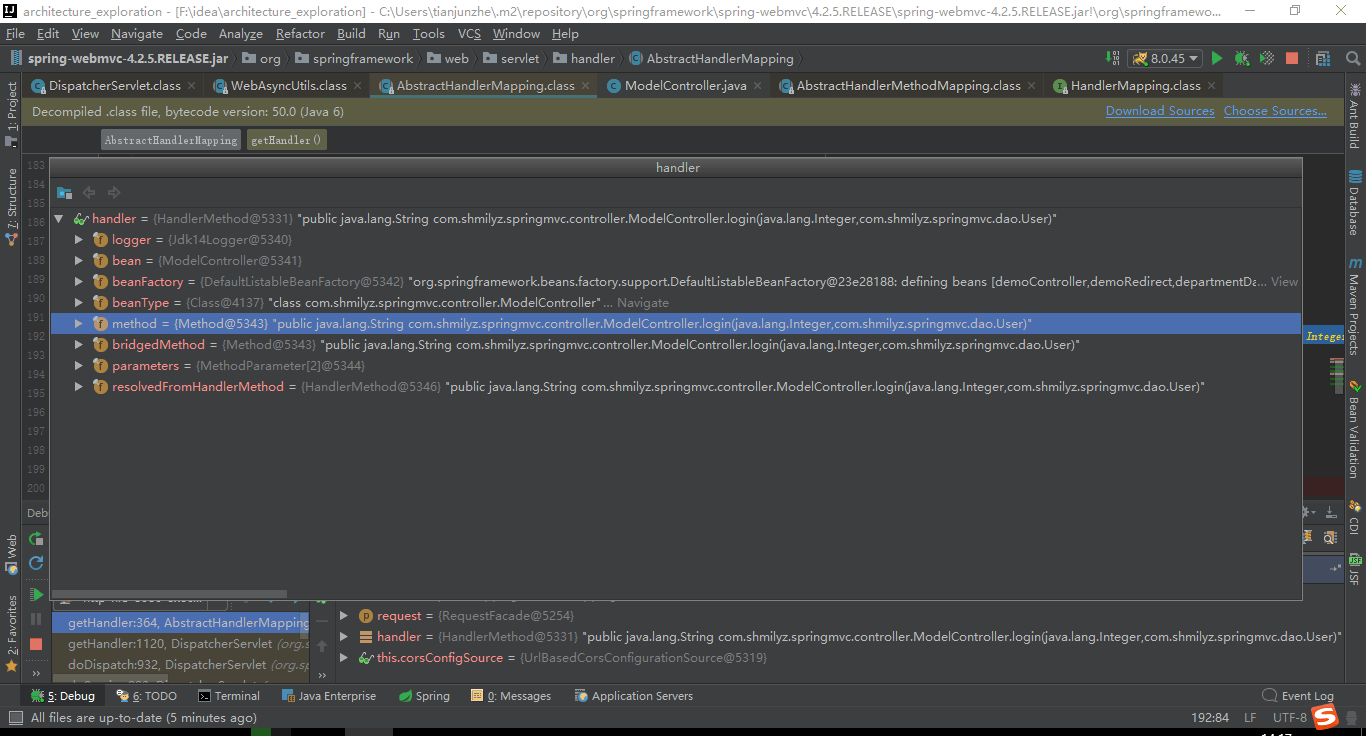Click Set as root icon in handler popup
This screenshot has width=1366, height=736.
pos(64,192)
